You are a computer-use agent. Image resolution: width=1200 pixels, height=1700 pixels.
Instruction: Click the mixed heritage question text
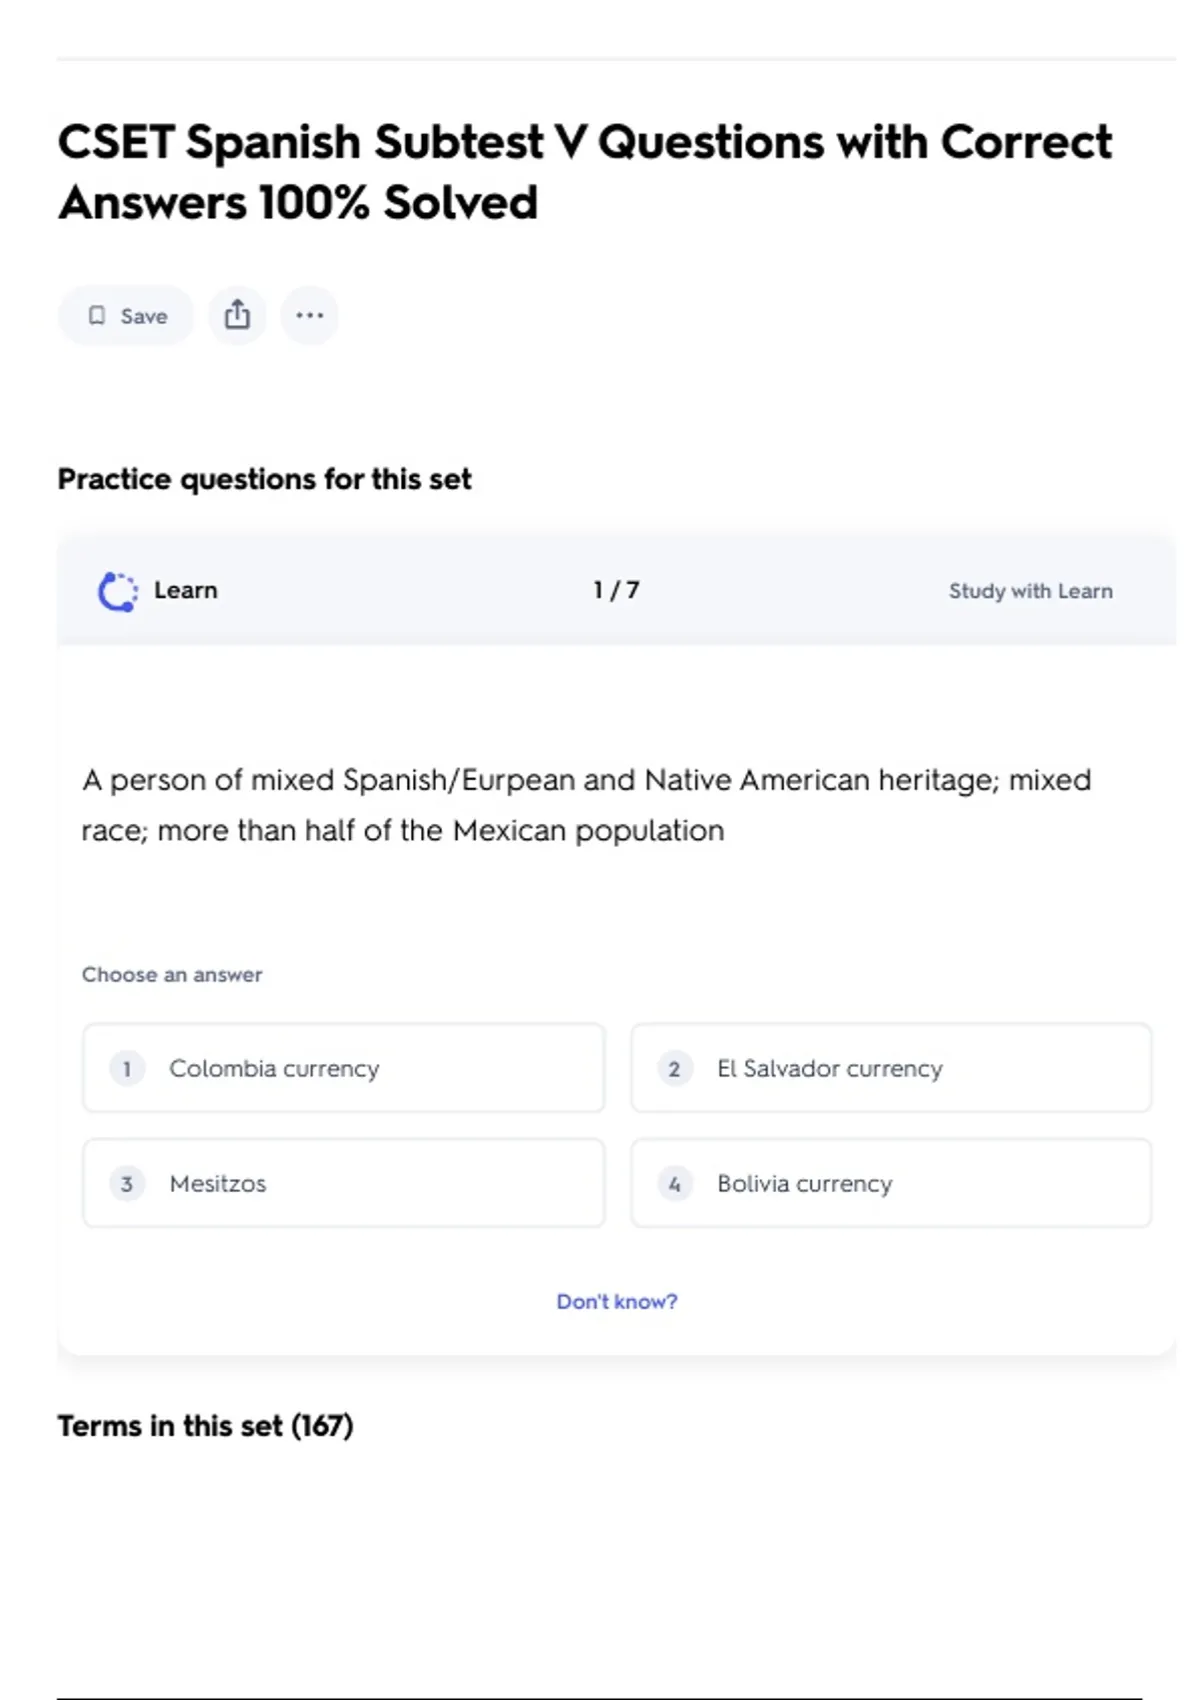pos(586,805)
